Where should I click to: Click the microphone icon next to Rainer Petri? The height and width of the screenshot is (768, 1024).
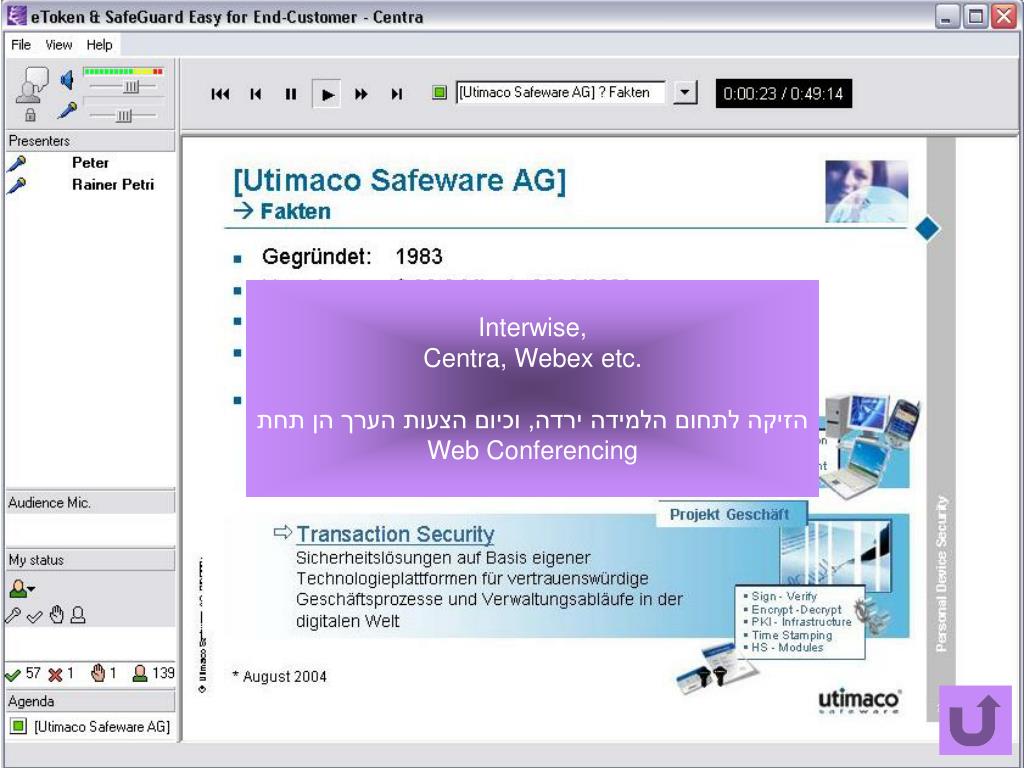(x=16, y=185)
